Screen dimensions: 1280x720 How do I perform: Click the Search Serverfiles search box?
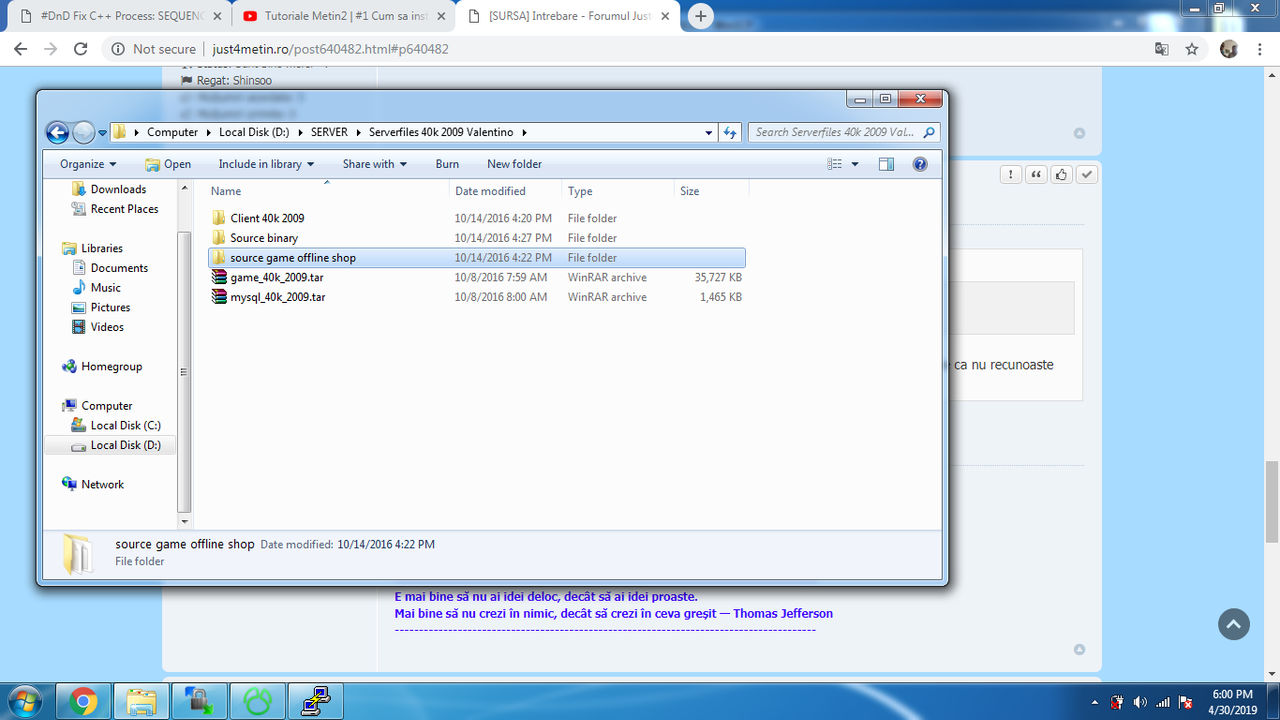[x=844, y=132]
